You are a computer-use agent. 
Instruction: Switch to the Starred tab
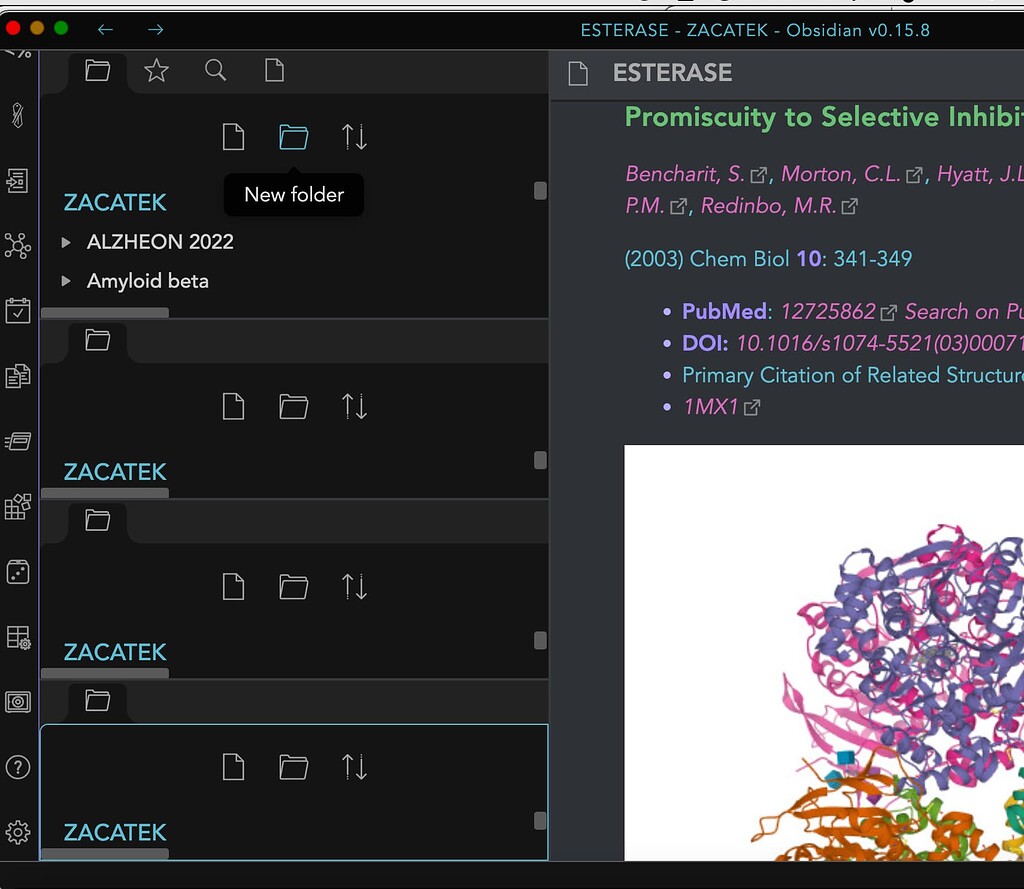156,70
